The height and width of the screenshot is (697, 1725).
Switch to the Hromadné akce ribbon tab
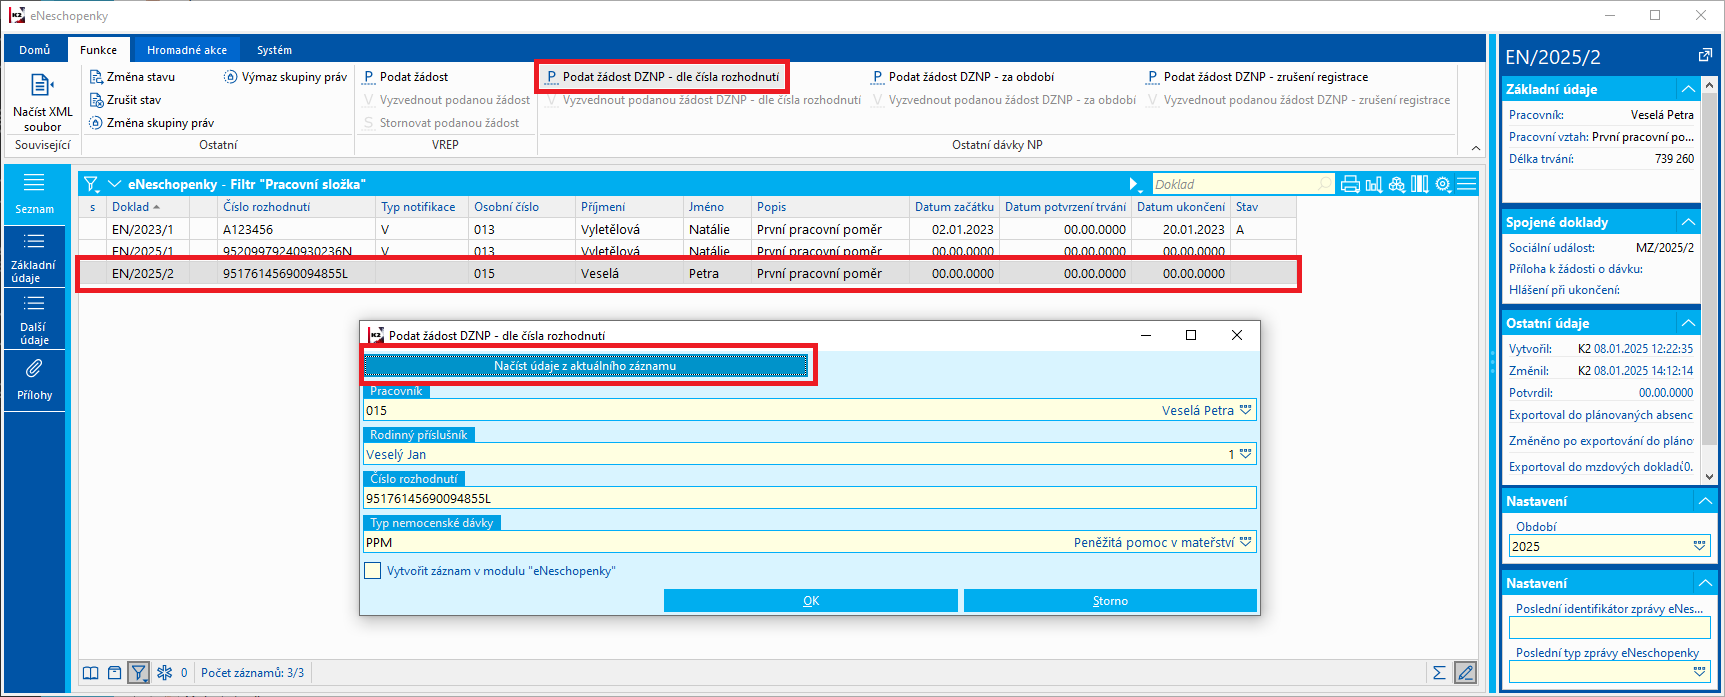[x=187, y=50]
